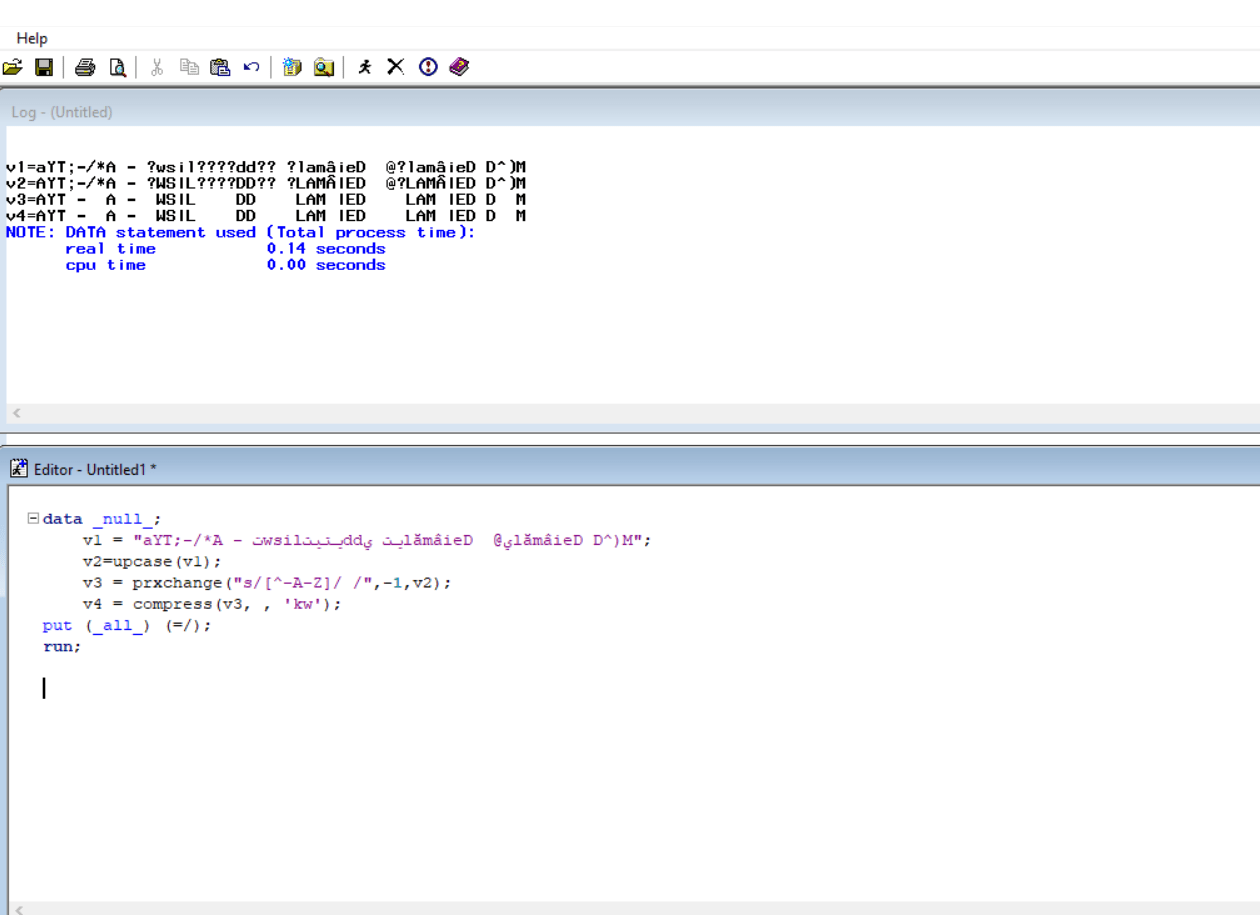The width and height of the screenshot is (1260, 915).
Task: Click the Paste clipboard icon
Action: (220, 67)
